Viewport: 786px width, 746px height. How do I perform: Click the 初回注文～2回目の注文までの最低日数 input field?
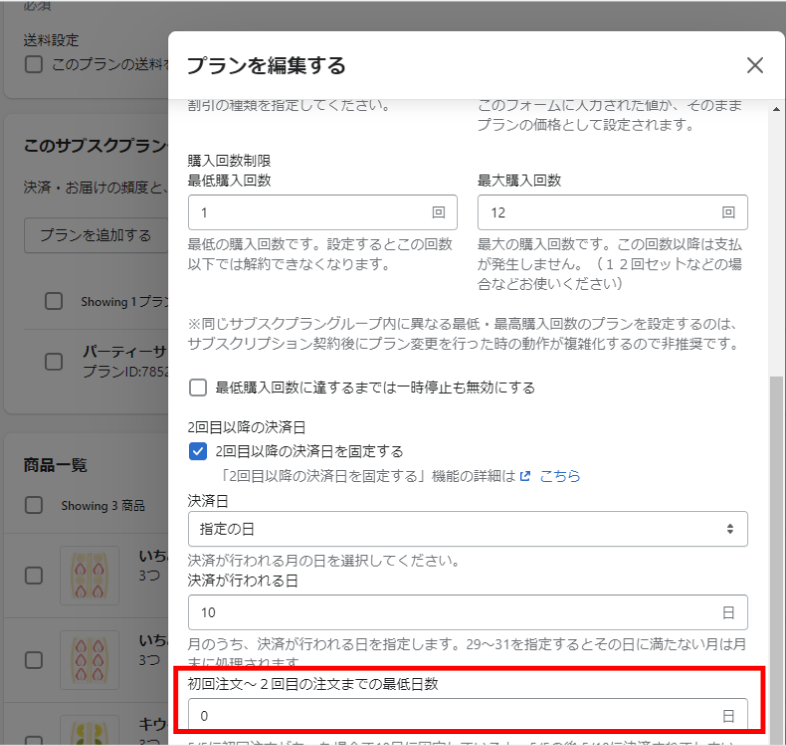click(x=468, y=715)
